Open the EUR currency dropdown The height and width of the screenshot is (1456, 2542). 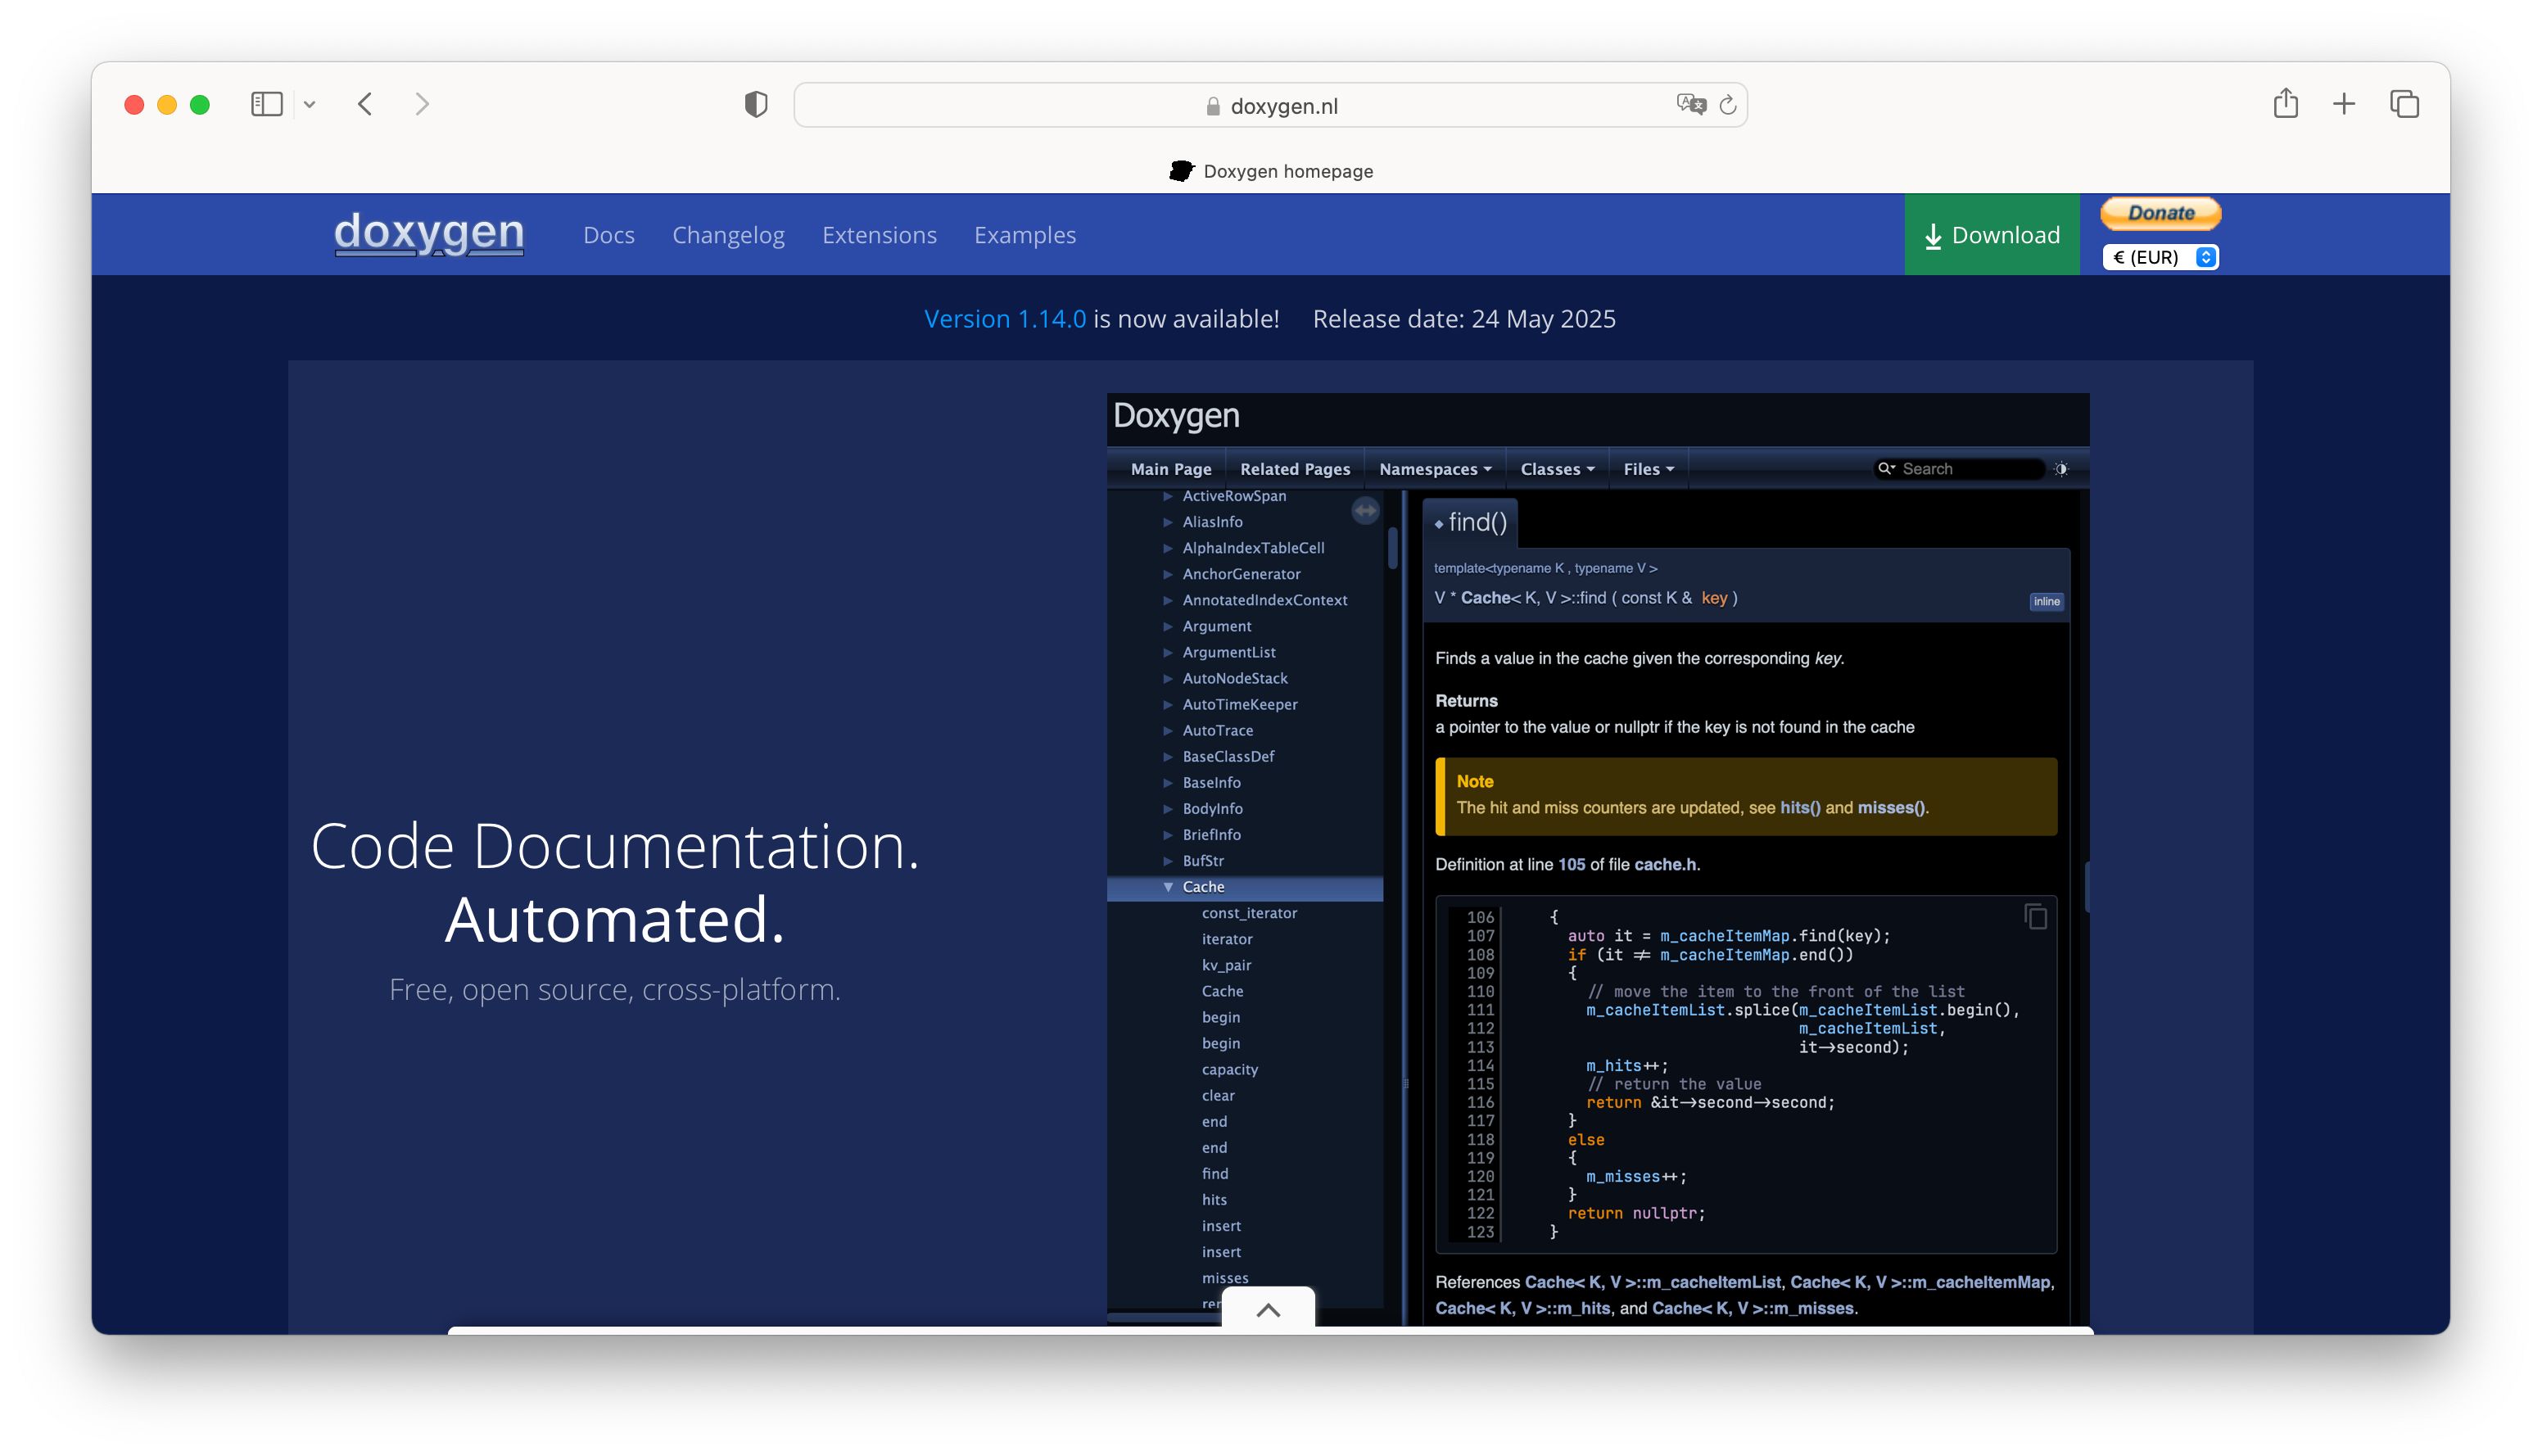(x=2160, y=257)
